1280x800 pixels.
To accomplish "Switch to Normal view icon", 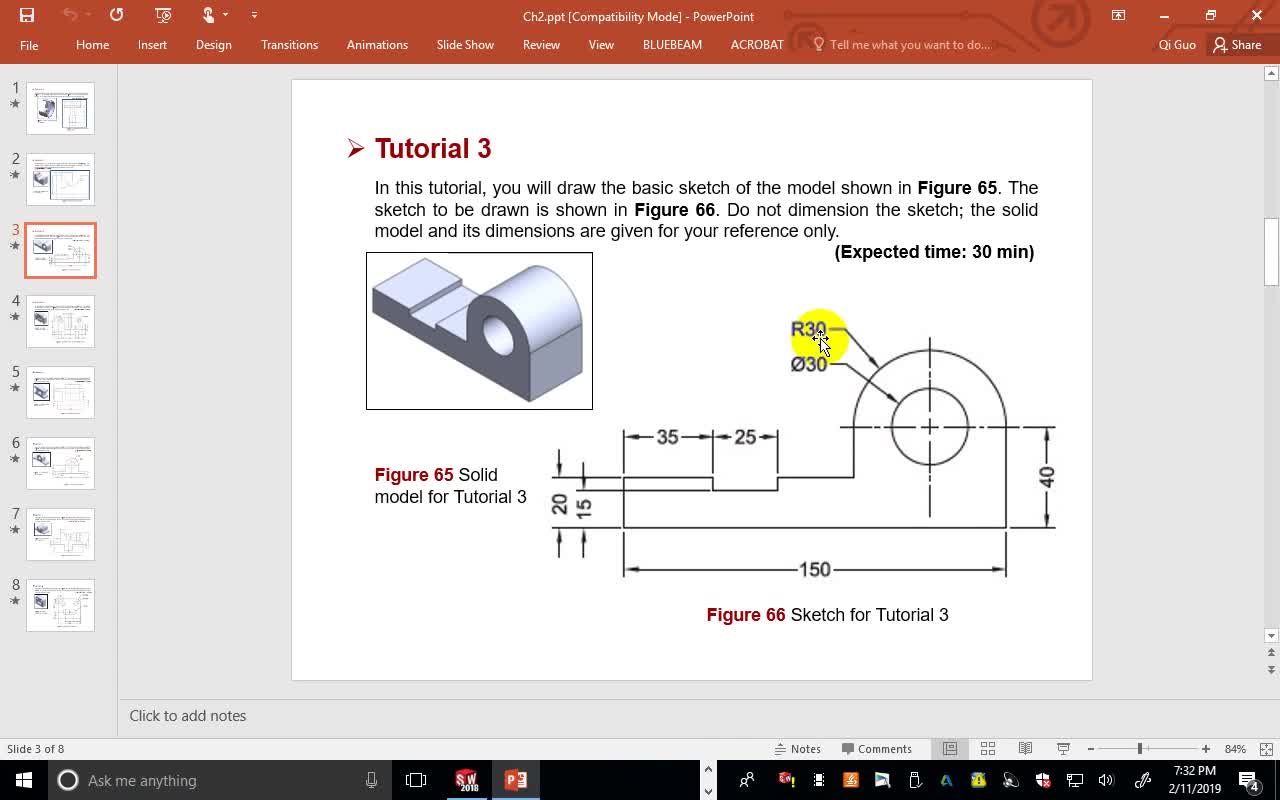I will 950,749.
